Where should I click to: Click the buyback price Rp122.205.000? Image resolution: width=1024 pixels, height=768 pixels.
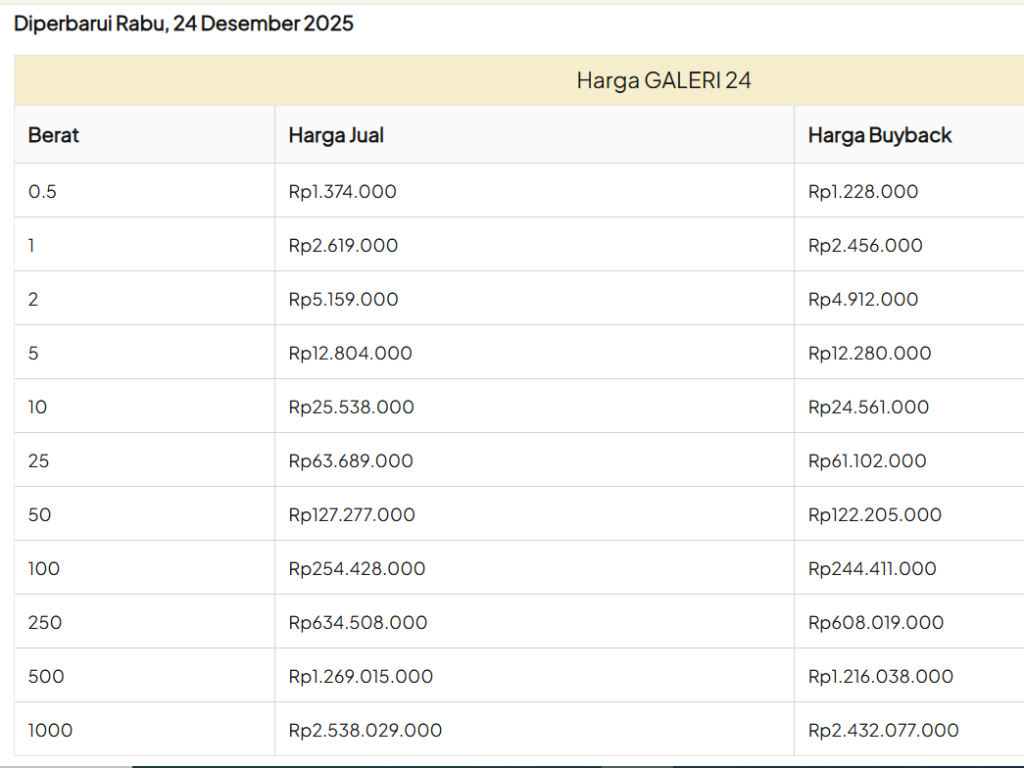pyautogui.click(x=875, y=516)
